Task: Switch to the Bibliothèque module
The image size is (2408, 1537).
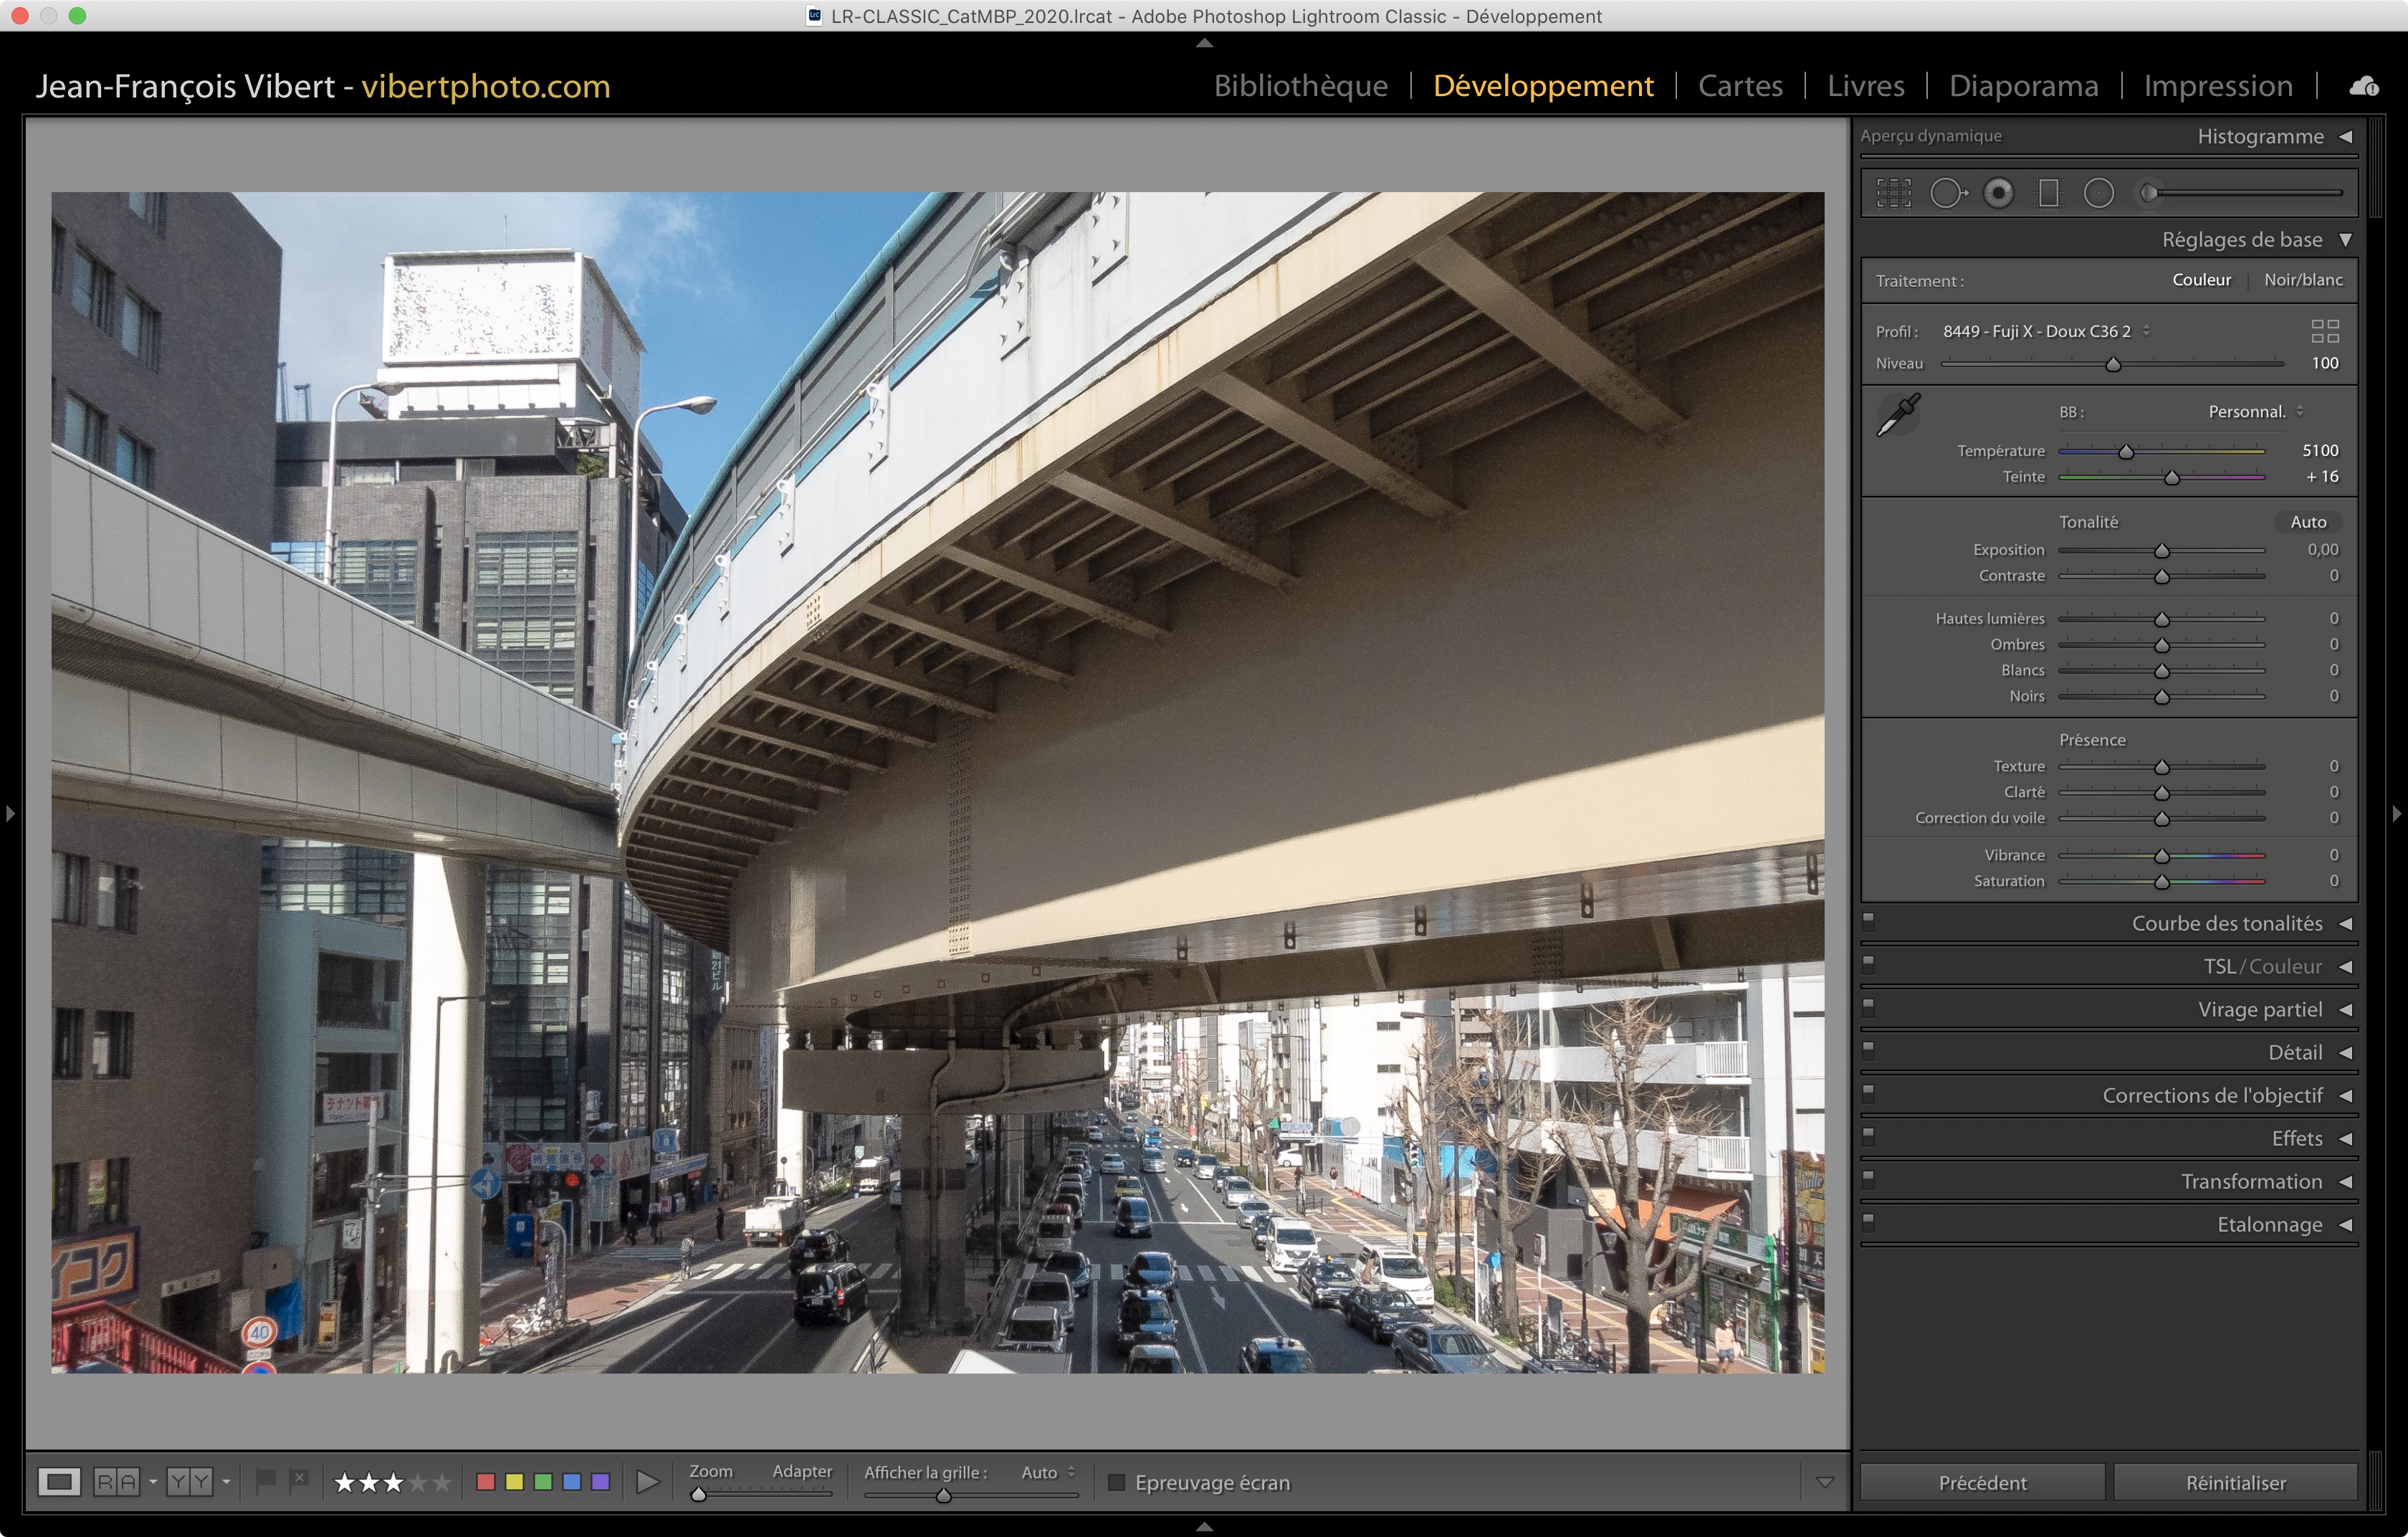Action: click(x=1300, y=86)
